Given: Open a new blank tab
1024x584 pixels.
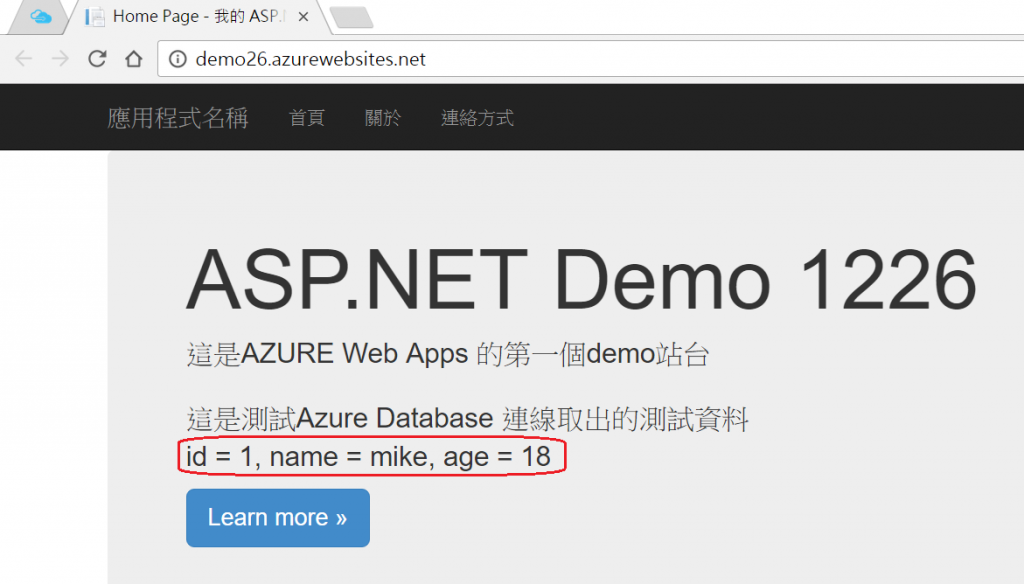Looking at the screenshot, I should point(351,18).
